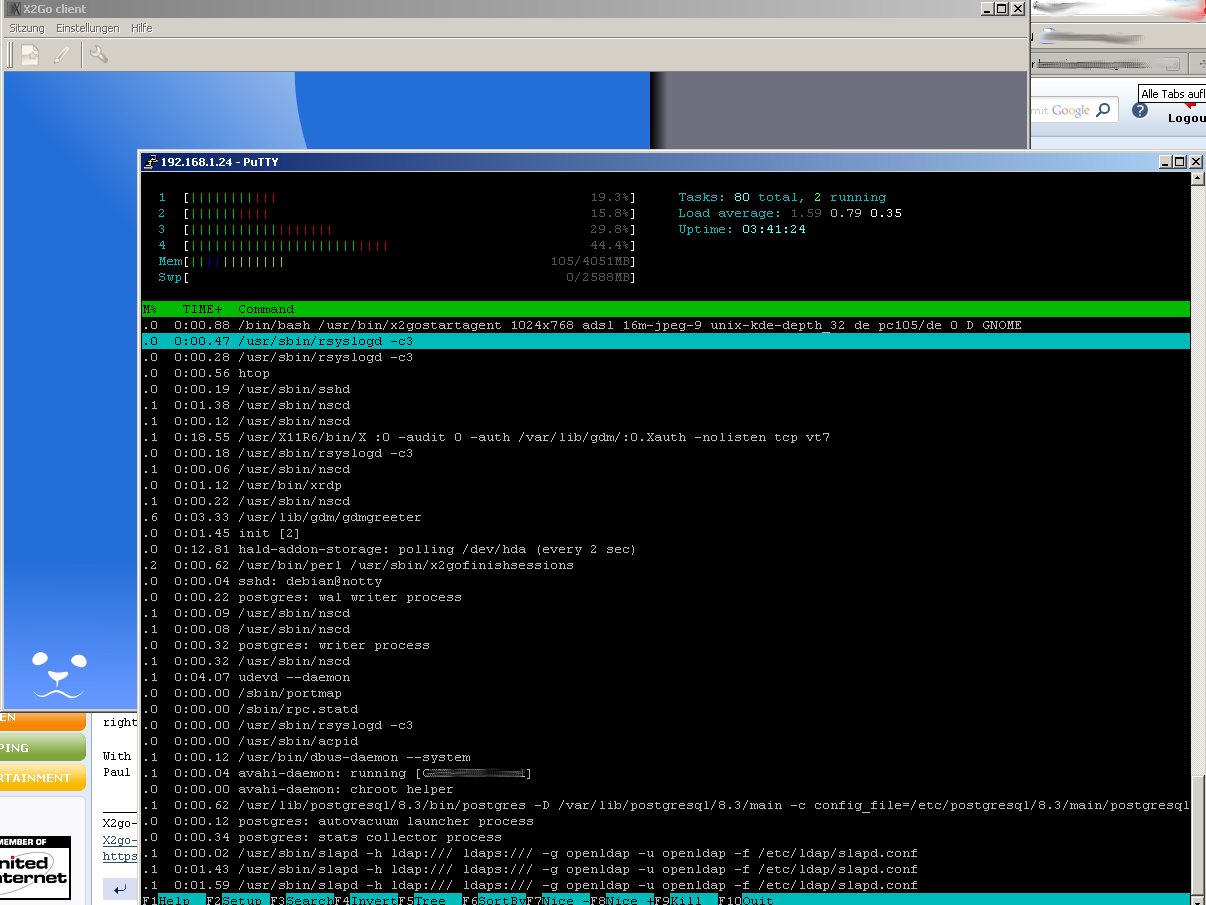This screenshot has width=1206, height=905.
Task: Select the /usr/bin/xrdp process row
Action: (x=666, y=485)
